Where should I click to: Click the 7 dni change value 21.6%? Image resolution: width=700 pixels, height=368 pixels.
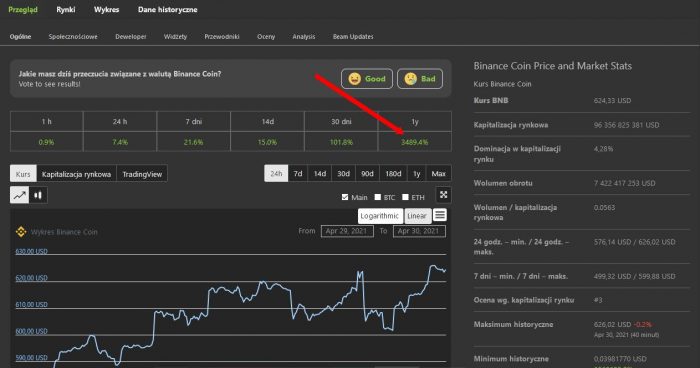pos(193,142)
